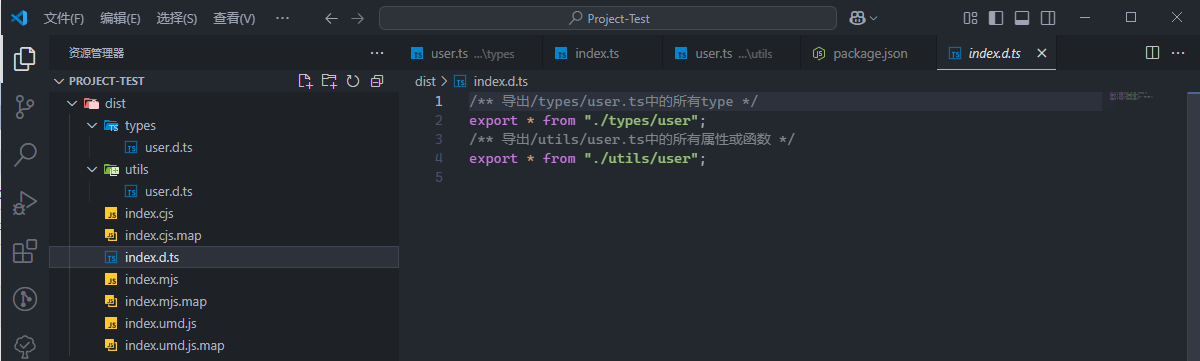1200x361 pixels.
Task: Close the index.d.ts editor tab
Action: (x=1041, y=53)
